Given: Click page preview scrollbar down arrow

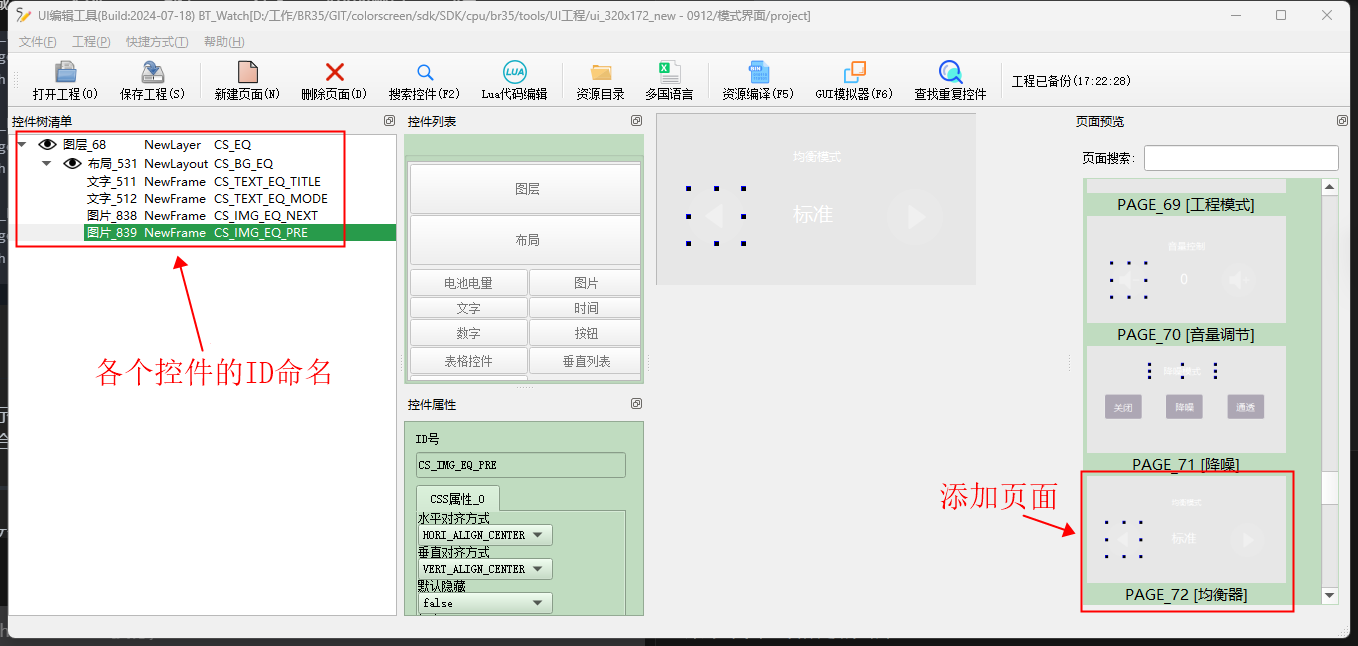Looking at the screenshot, I should tap(1330, 596).
